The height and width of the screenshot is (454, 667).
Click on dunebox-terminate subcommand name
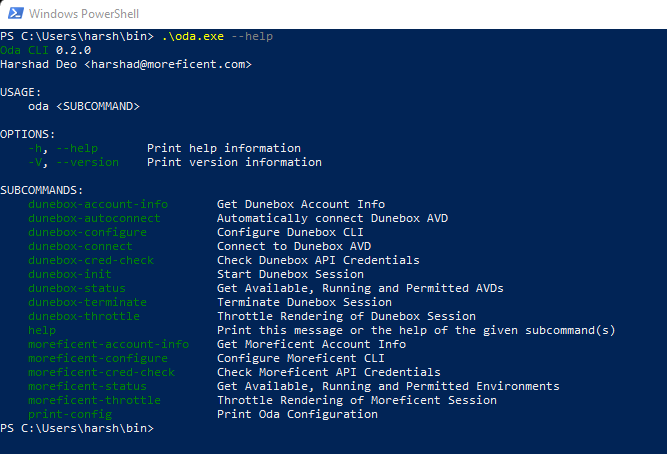pyautogui.click(x=87, y=302)
